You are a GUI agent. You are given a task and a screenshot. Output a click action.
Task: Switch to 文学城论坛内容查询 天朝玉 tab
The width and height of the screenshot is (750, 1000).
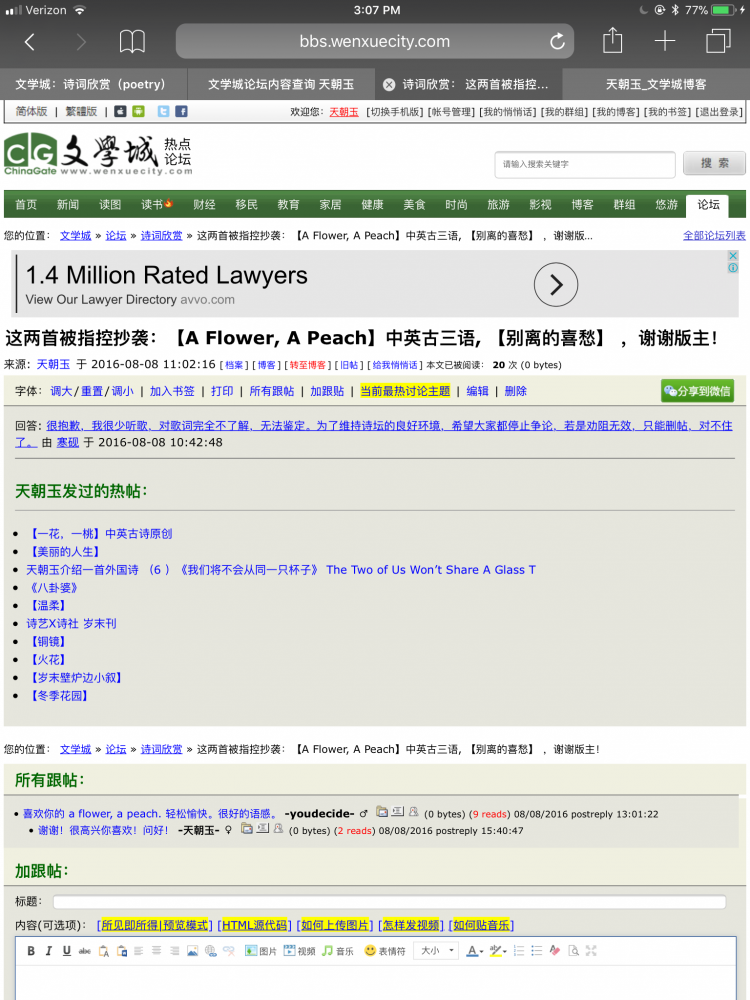click(x=281, y=85)
